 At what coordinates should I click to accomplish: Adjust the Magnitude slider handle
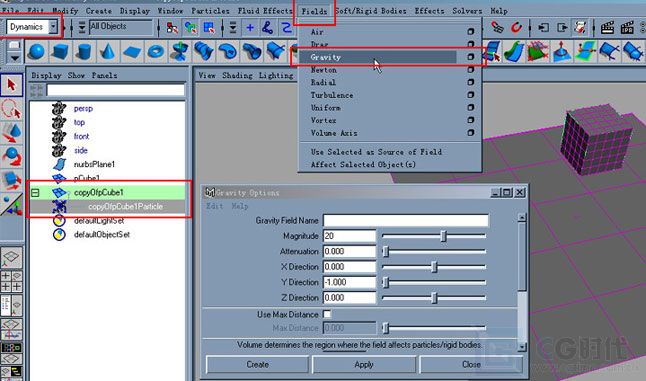coord(443,236)
